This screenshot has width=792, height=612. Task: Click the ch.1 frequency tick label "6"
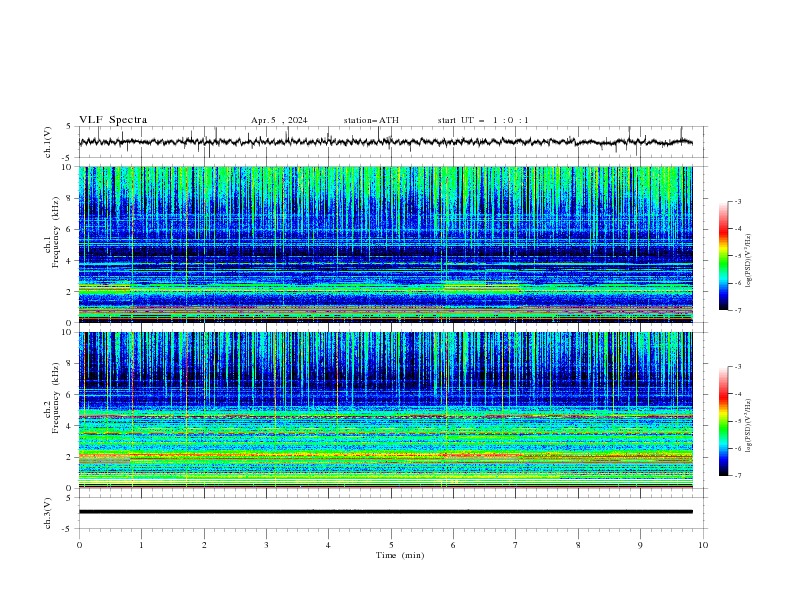click(69, 229)
